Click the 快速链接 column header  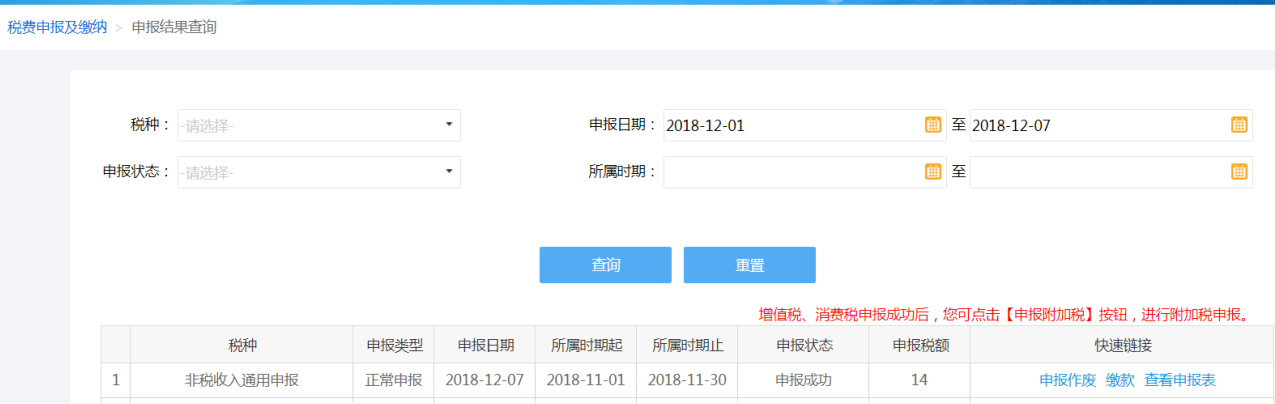[1122, 345]
